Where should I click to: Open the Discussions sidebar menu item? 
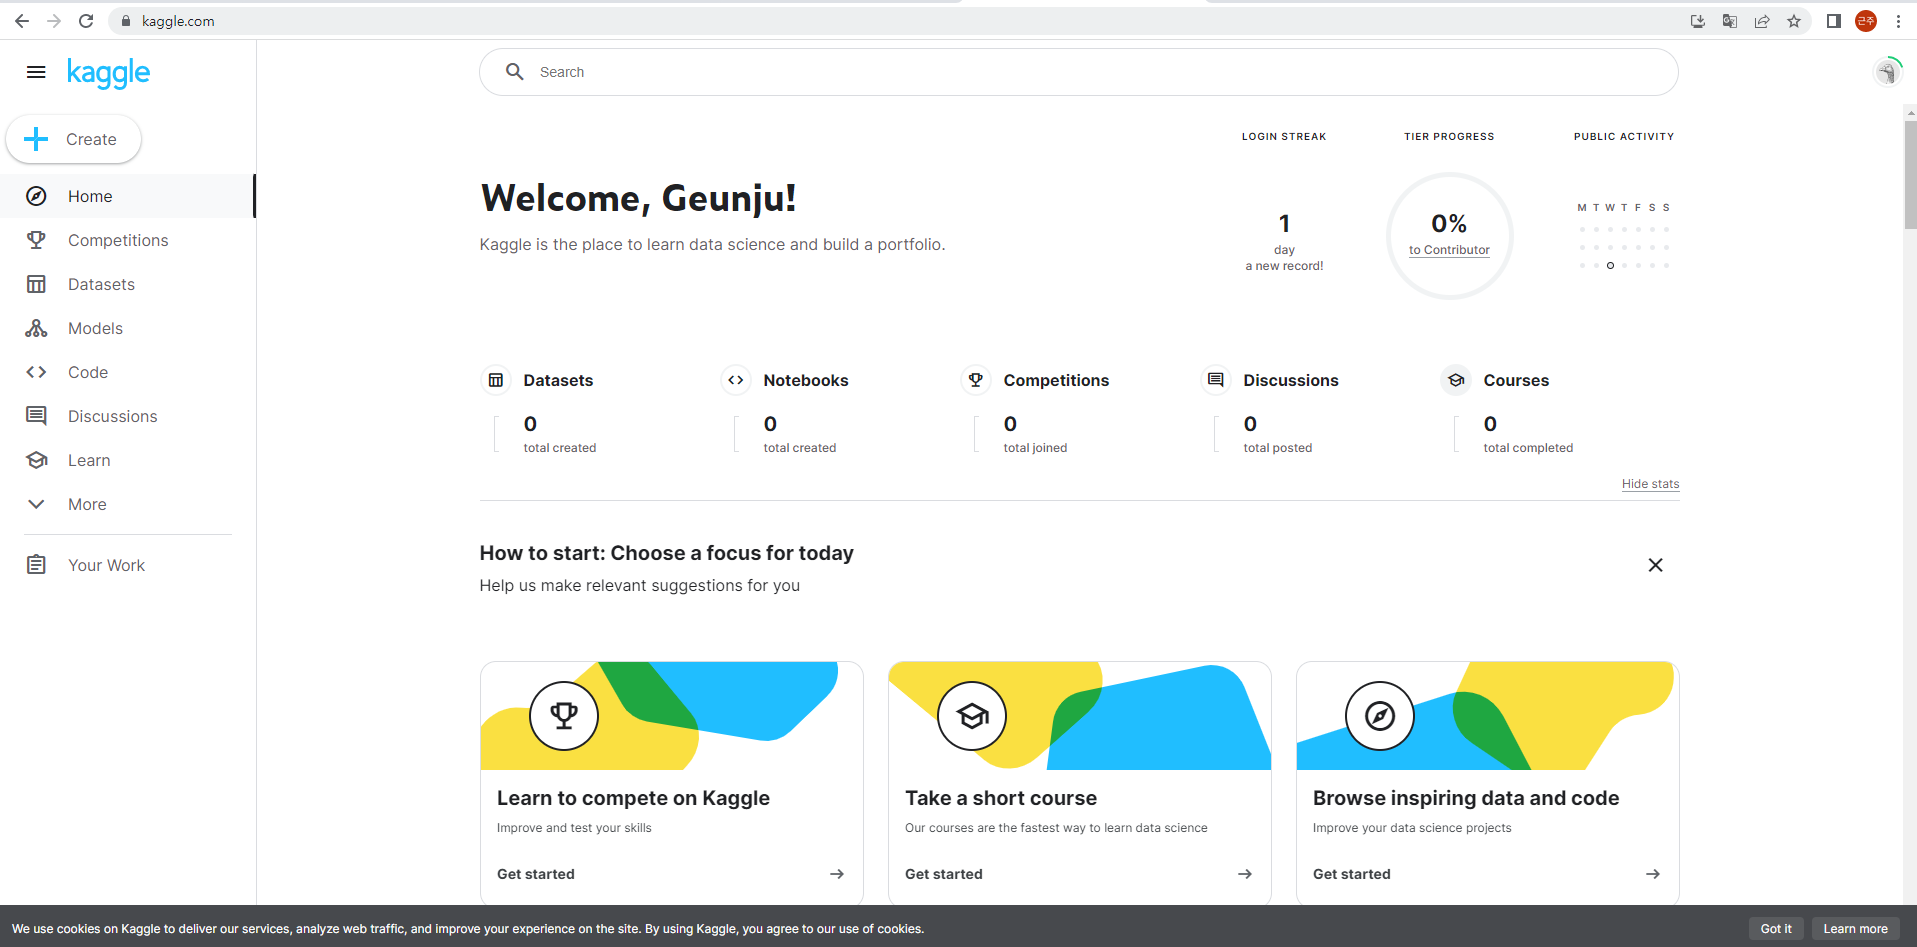click(x=127, y=416)
